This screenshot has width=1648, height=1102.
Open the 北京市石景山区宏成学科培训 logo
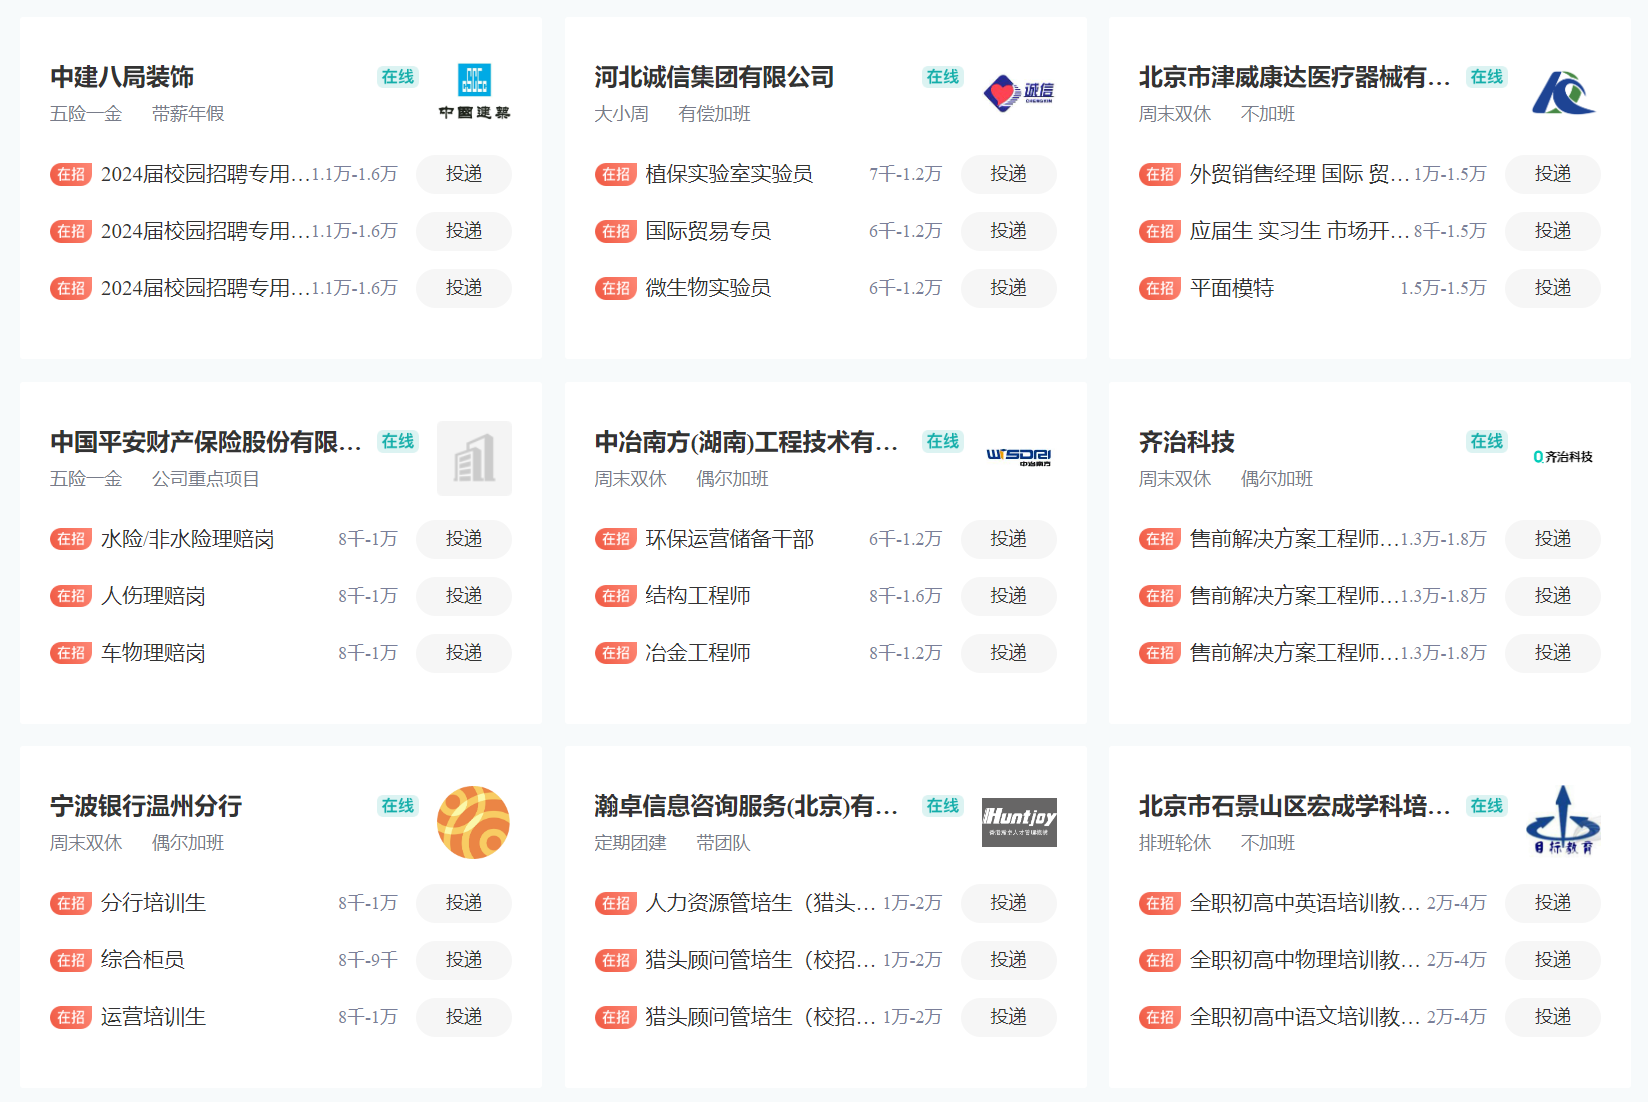pyautogui.click(x=1563, y=822)
